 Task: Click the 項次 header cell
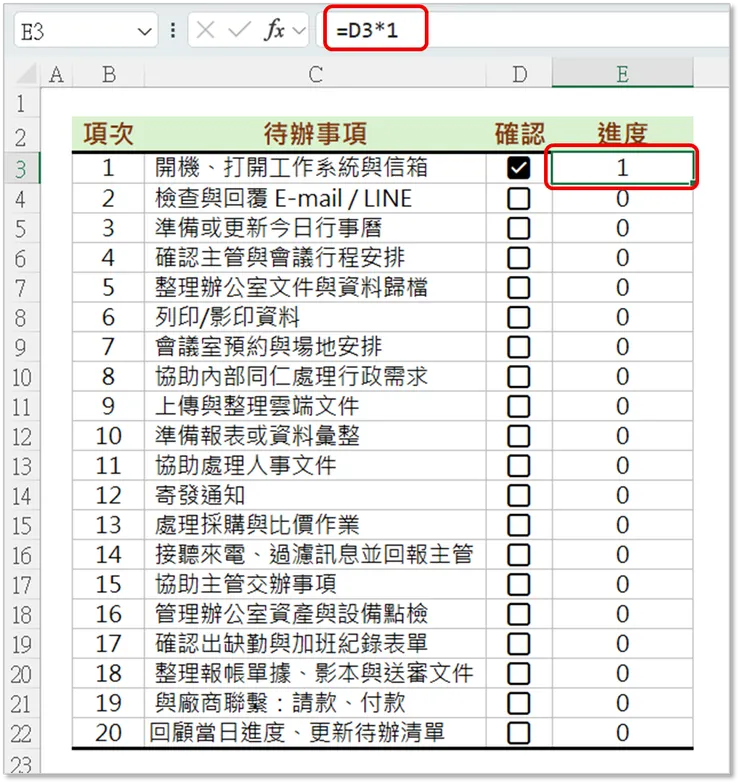(108, 134)
